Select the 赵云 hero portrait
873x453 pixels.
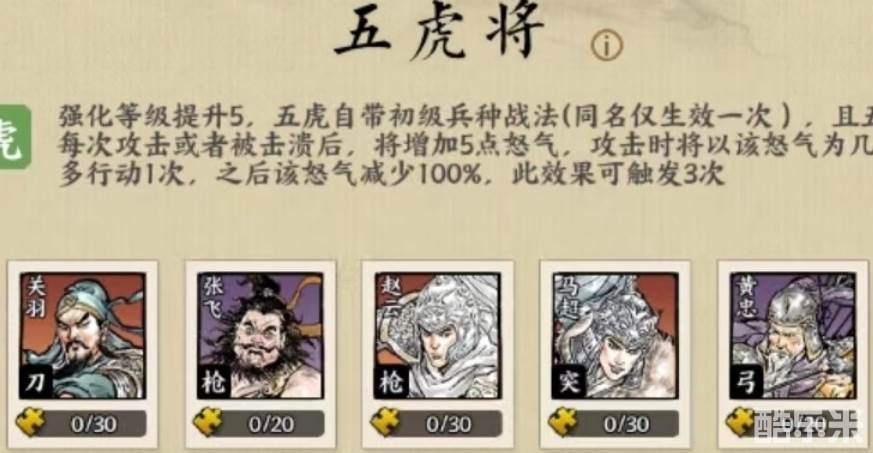437,335
